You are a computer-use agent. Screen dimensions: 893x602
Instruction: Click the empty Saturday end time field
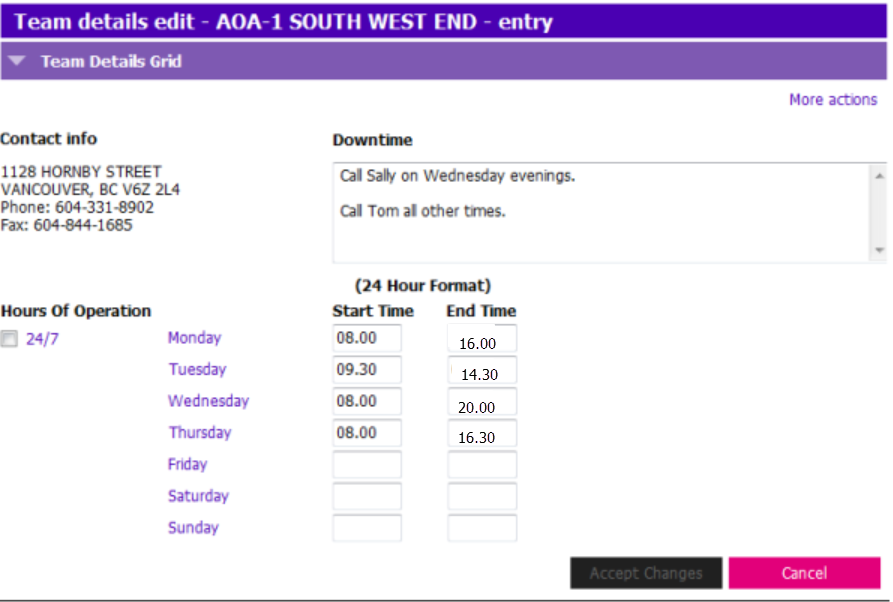[x=482, y=496]
